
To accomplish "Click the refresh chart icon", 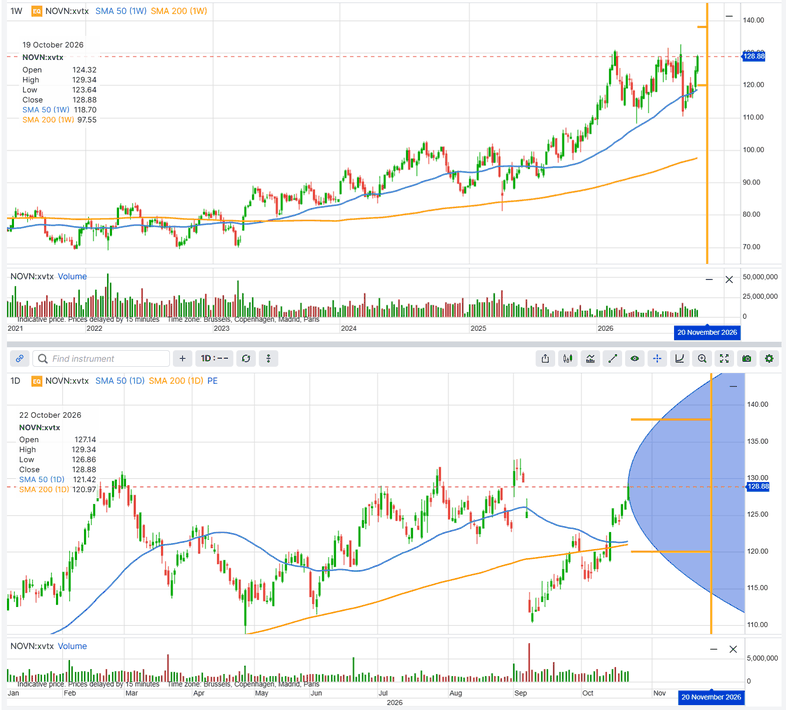I will coord(246,359).
